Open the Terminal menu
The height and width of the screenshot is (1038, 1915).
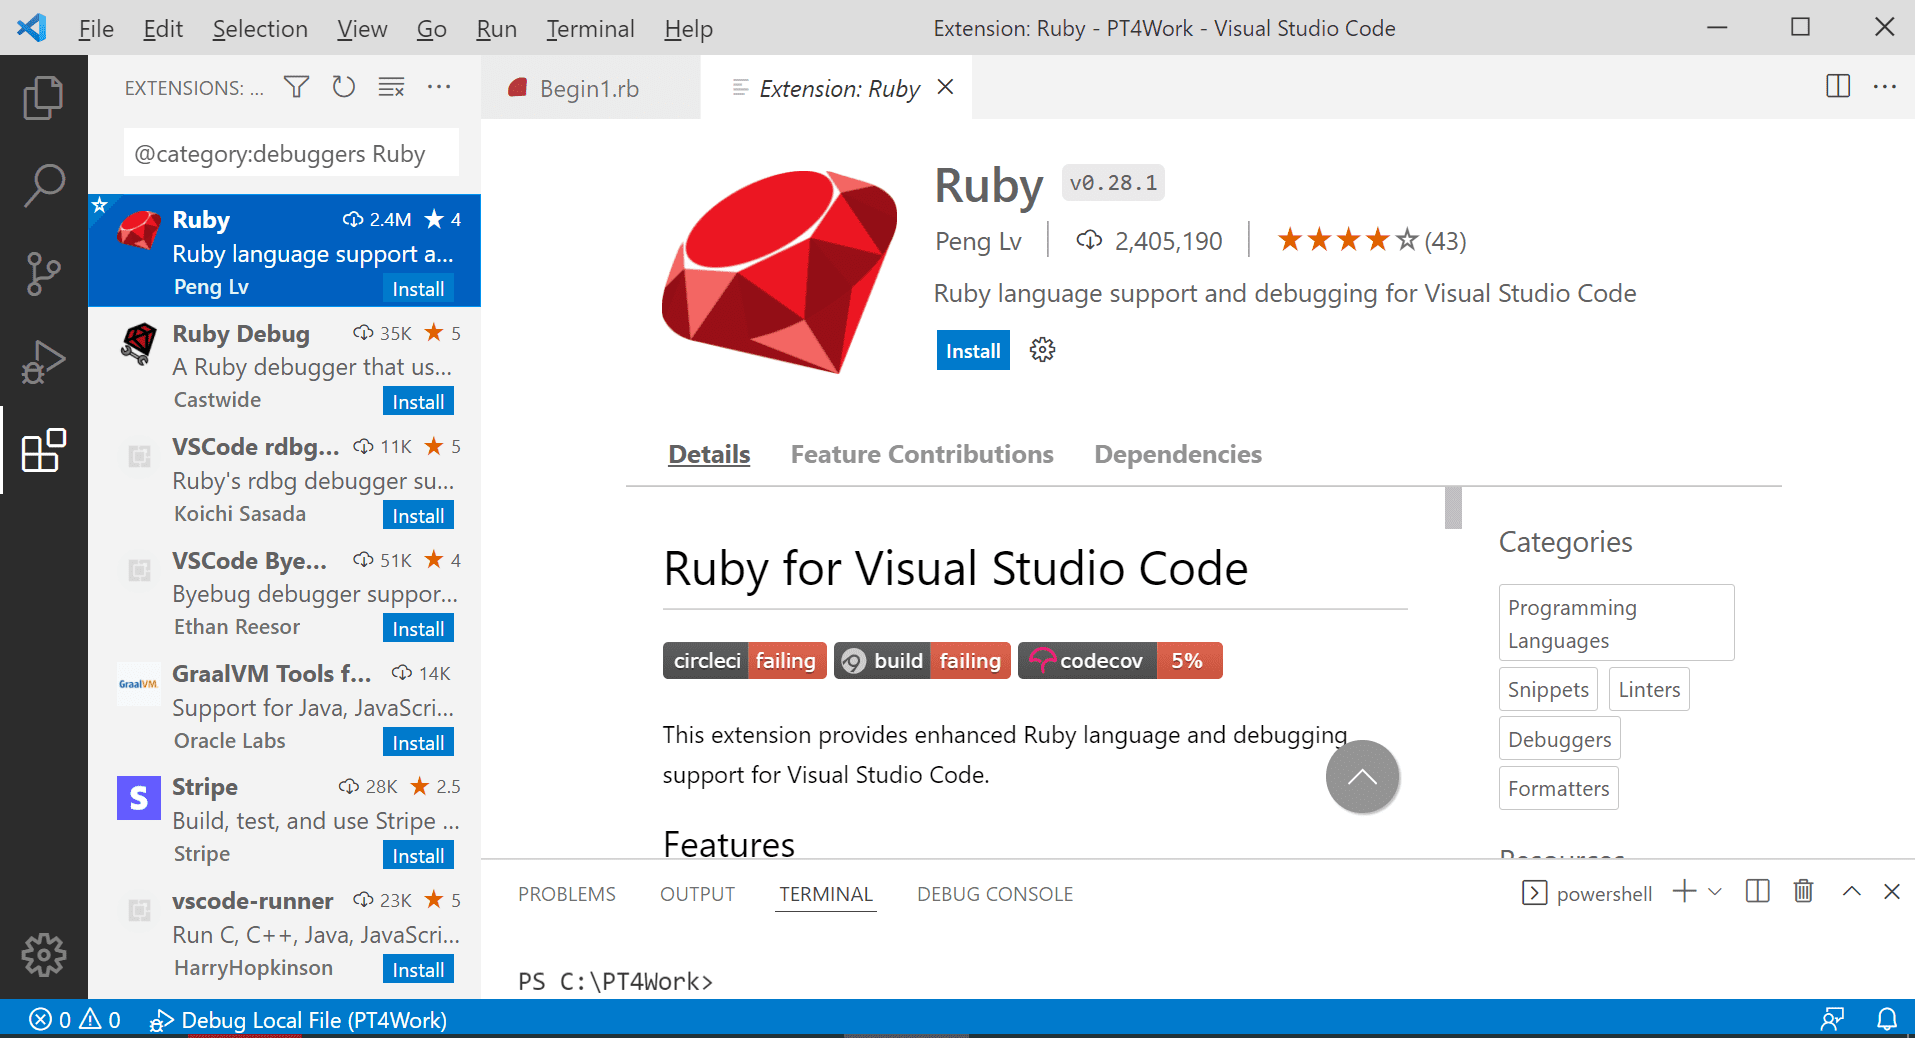click(590, 28)
